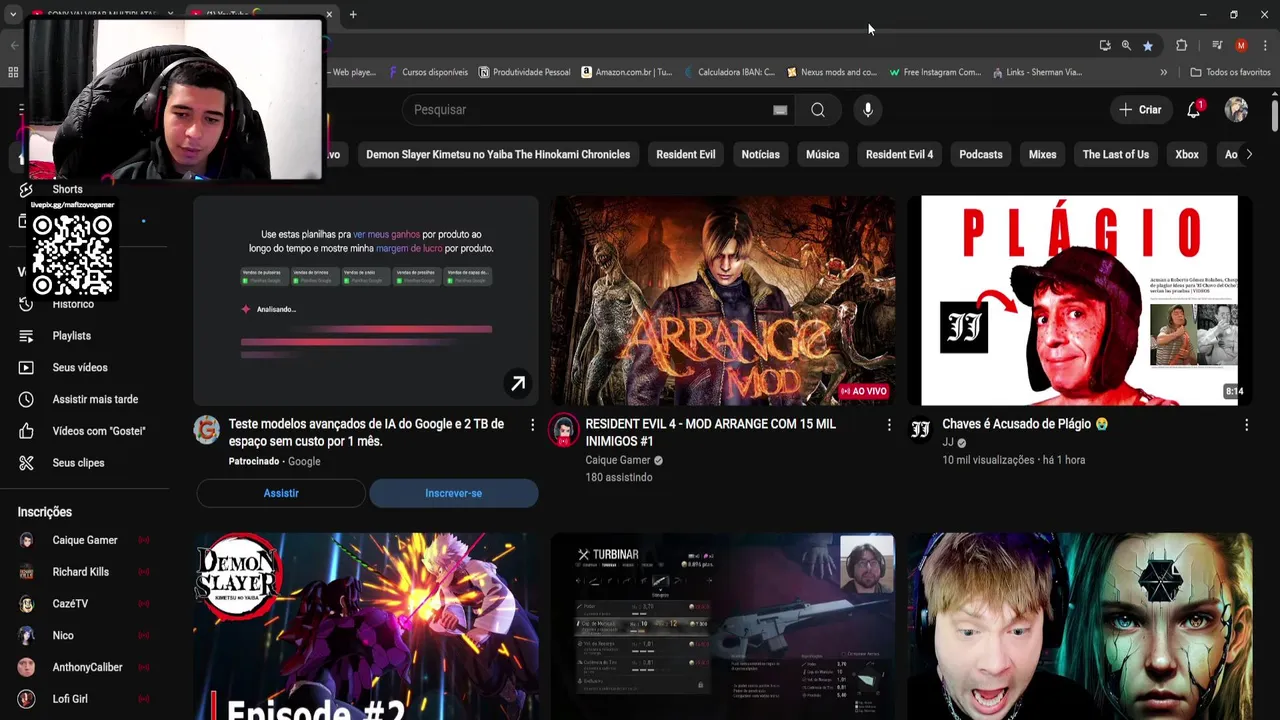Open Chrome three-dot menu
This screenshot has width=1280, height=720.
(1265, 46)
